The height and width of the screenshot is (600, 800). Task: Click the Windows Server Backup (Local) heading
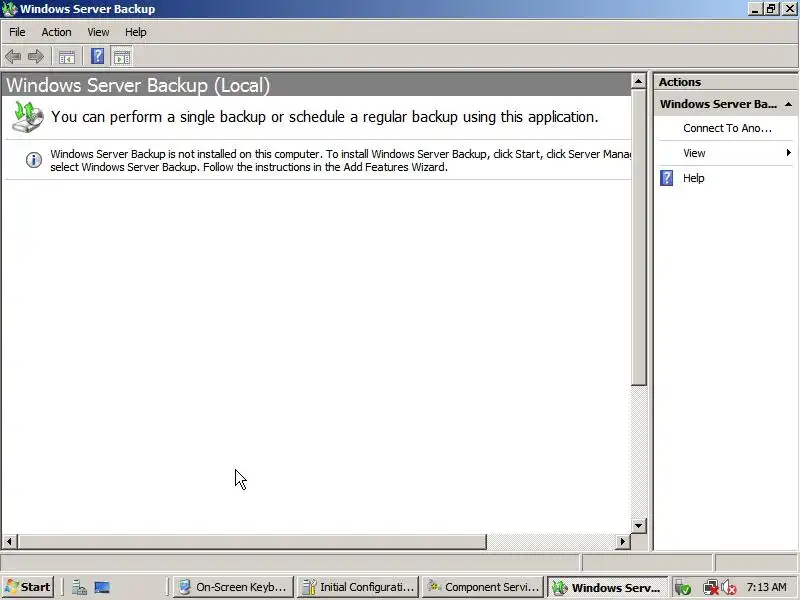138,85
